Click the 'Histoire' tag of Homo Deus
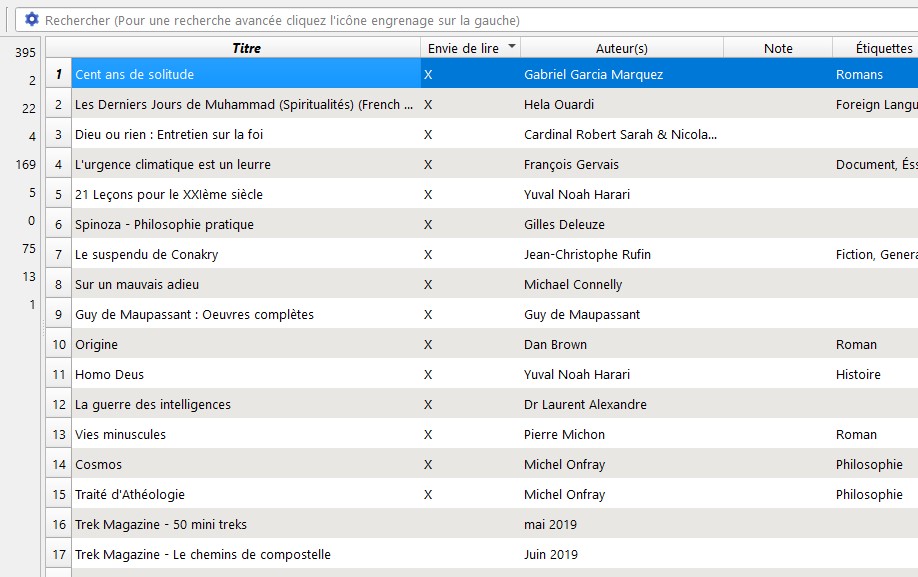Screen dimensions: 918x577 (x=858, y=375)
